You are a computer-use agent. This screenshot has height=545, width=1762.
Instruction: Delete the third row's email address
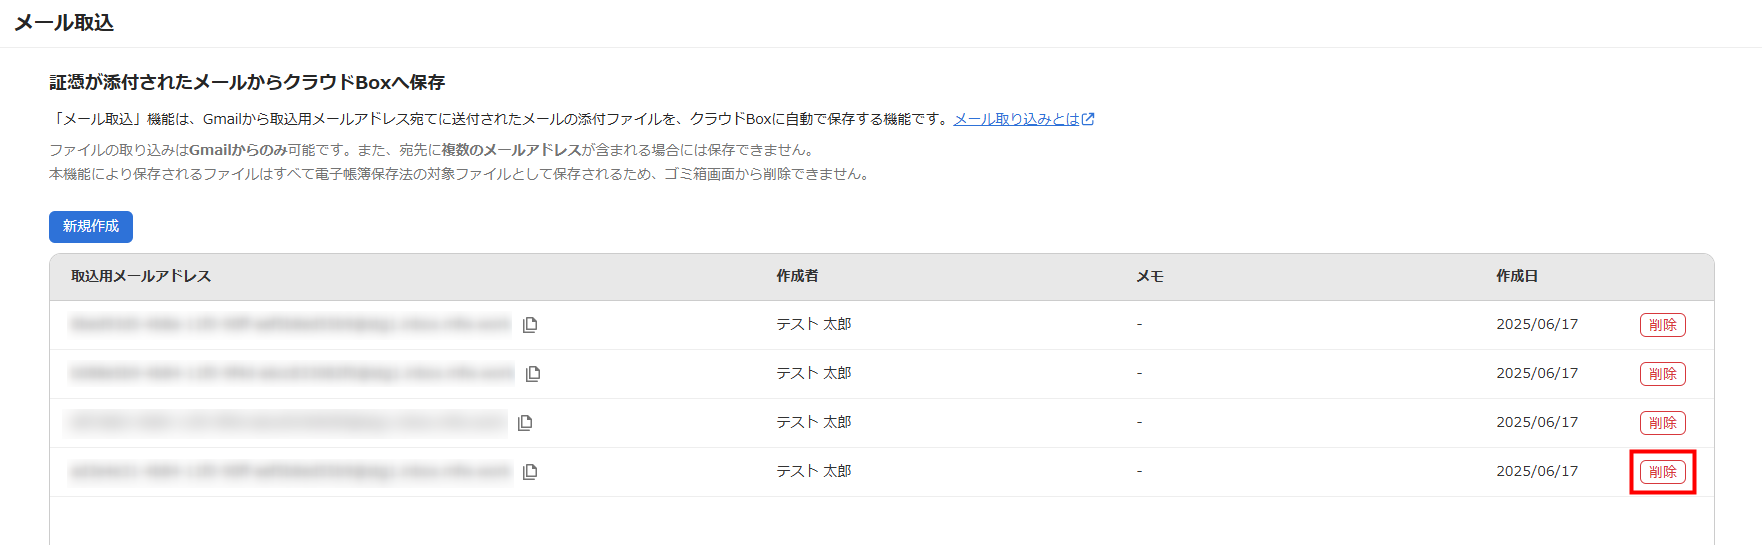[1663, 423]
